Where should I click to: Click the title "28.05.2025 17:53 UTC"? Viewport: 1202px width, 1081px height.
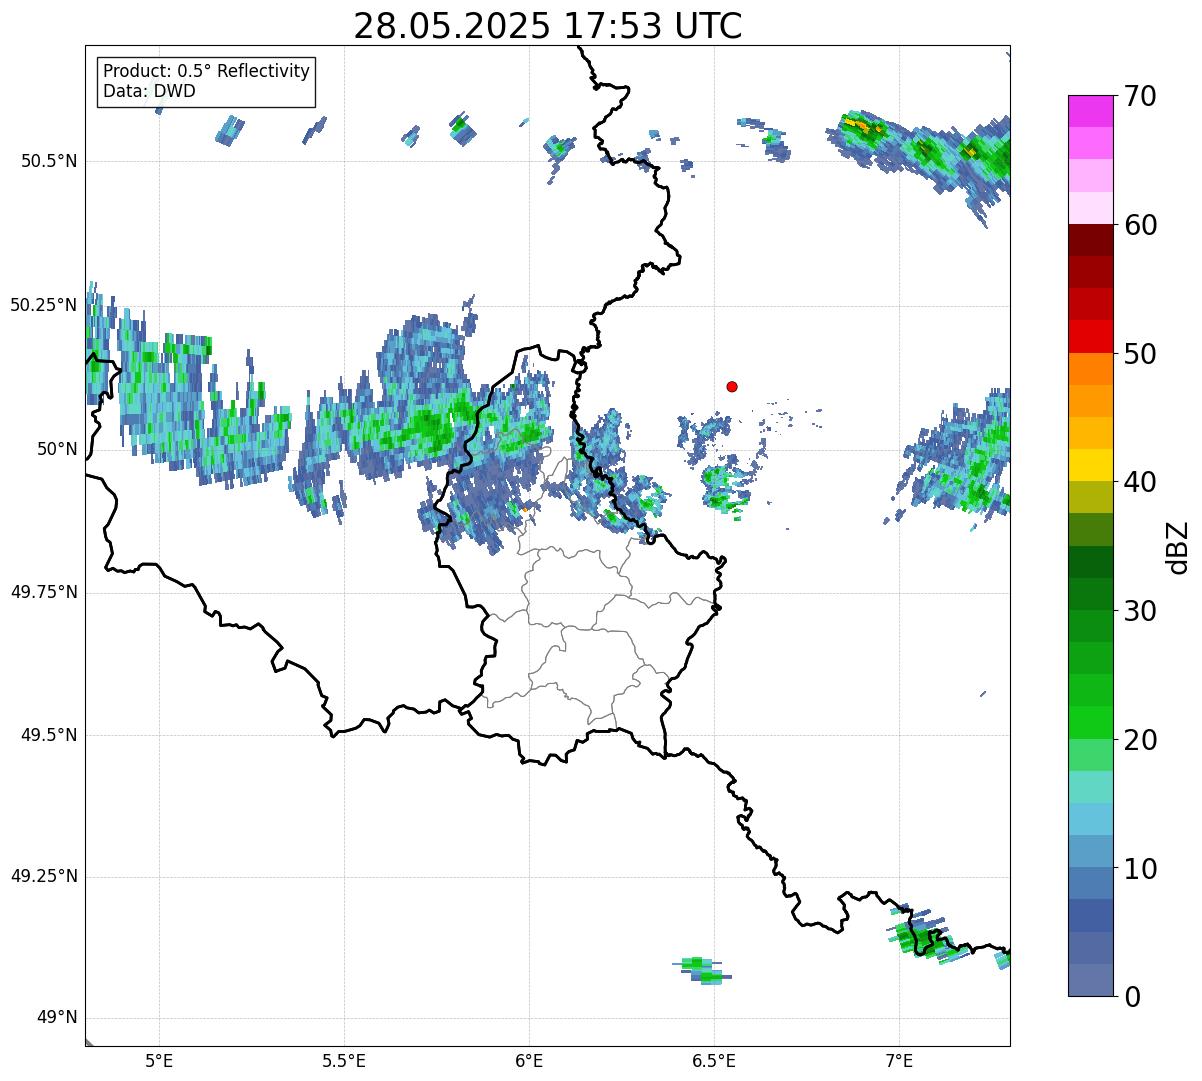coord(548,26)
